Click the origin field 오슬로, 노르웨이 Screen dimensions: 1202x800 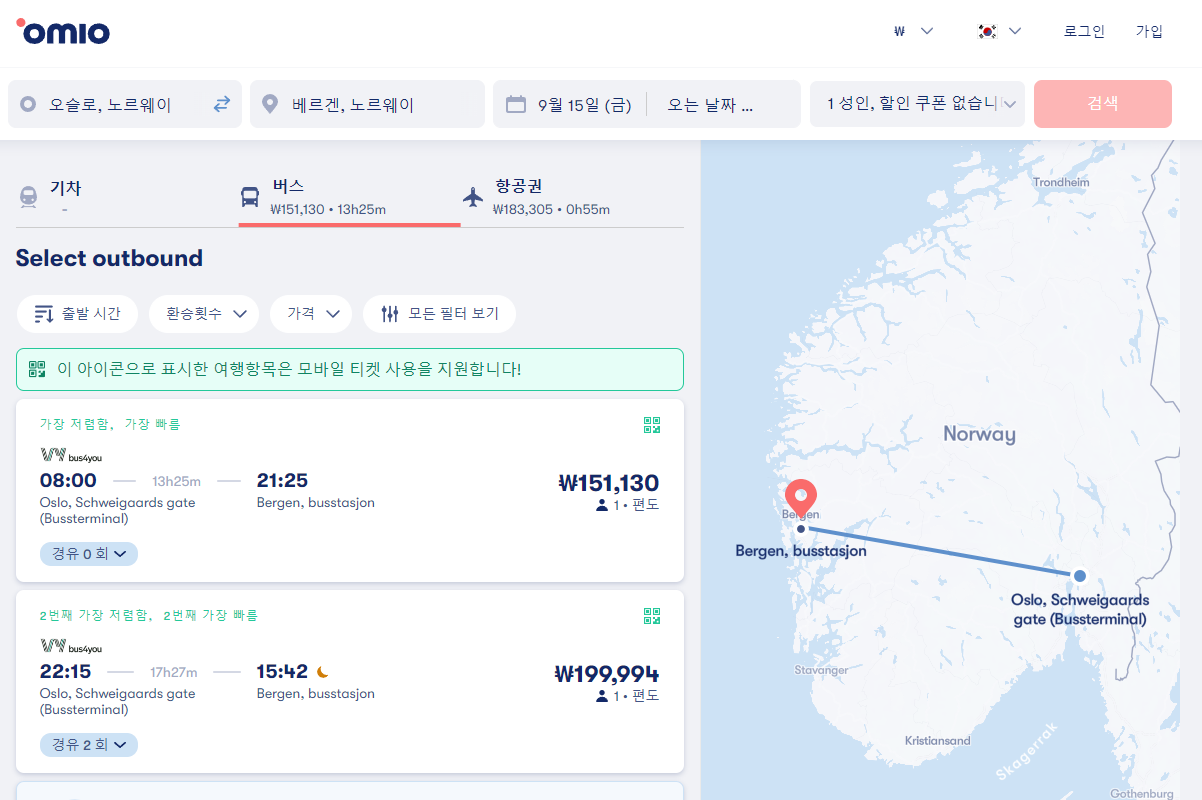[x=125, y=104]
